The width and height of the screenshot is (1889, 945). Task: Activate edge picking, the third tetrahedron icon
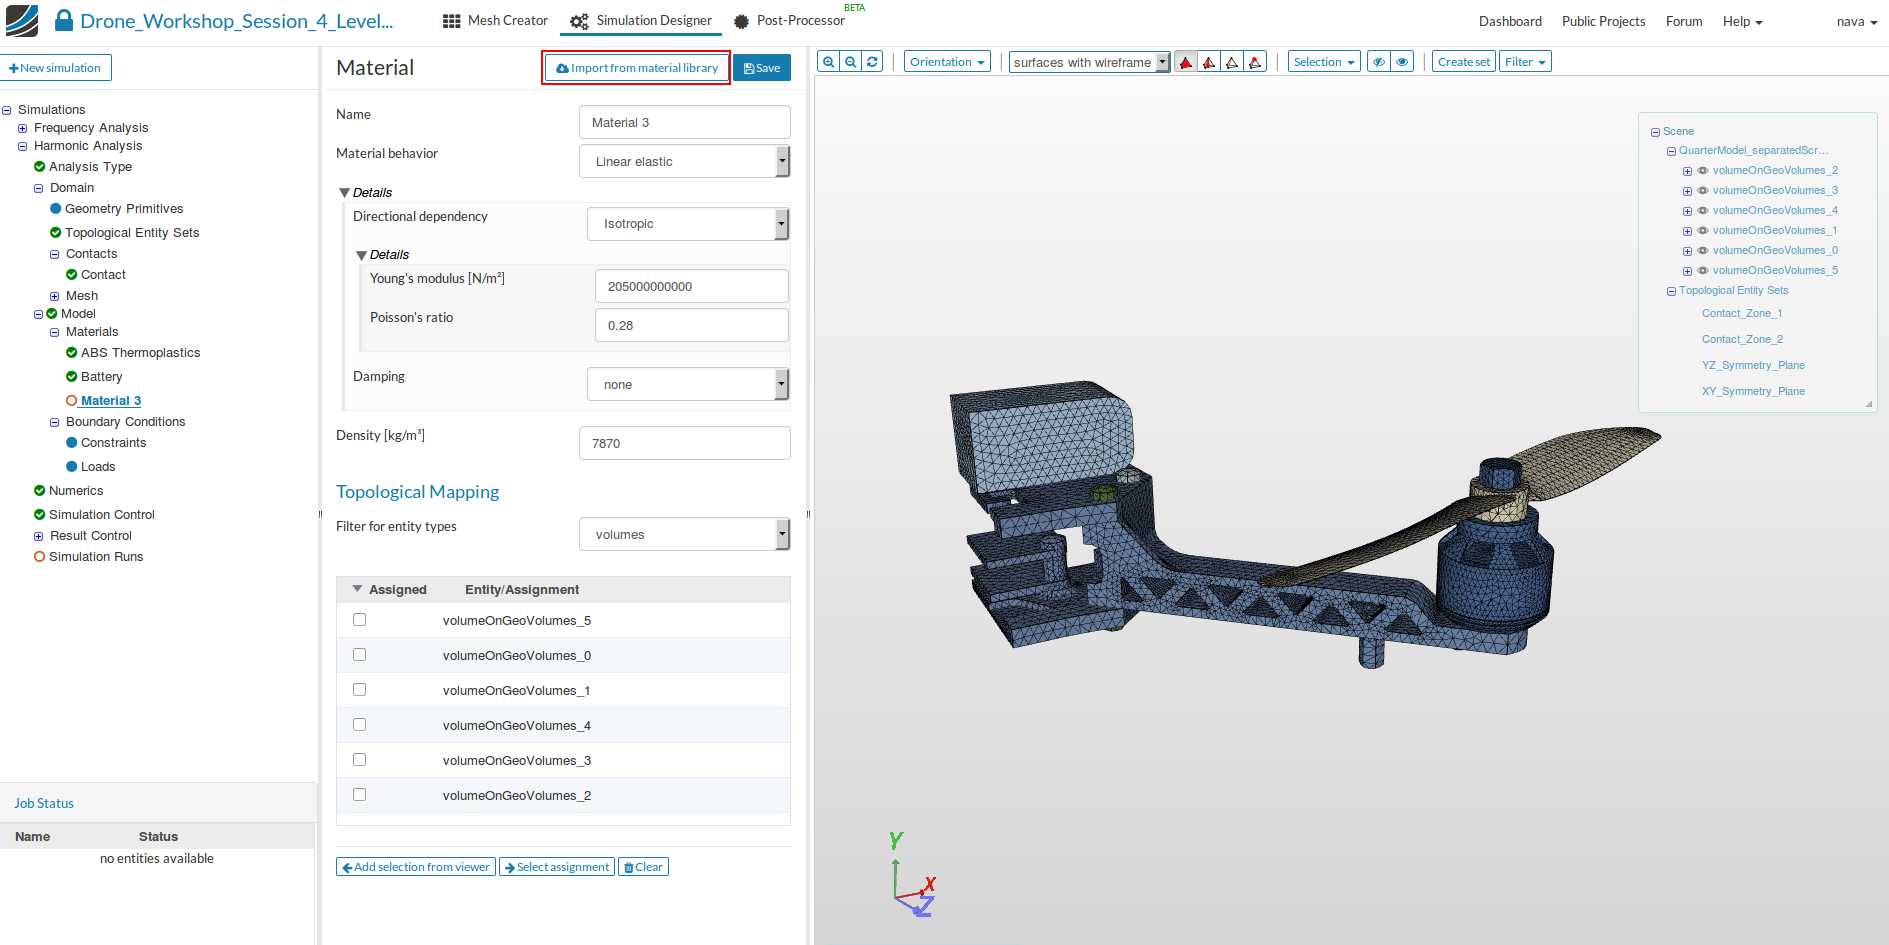click(x=1232, y=62)
